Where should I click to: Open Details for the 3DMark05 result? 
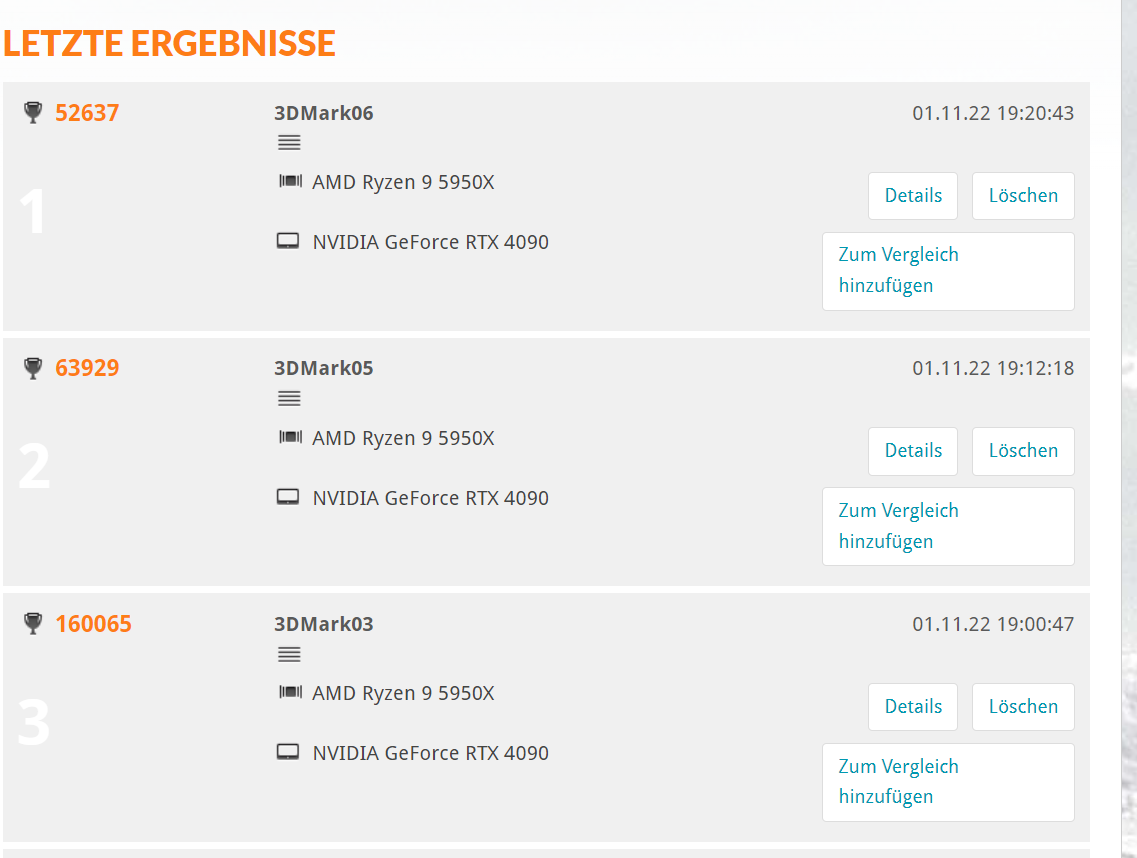[x=913, y=451]
